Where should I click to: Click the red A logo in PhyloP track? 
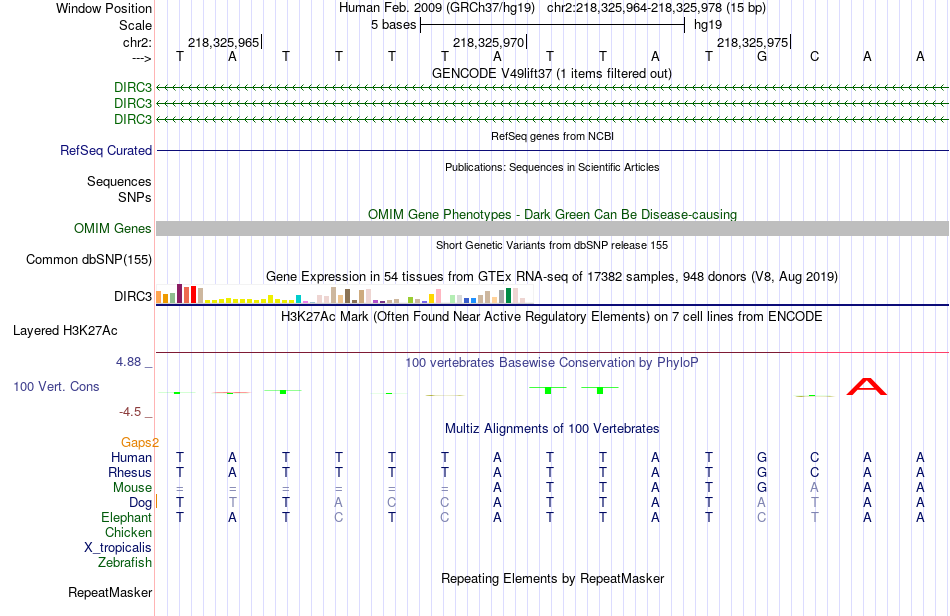pyautogui.click(x=867, y=386)
